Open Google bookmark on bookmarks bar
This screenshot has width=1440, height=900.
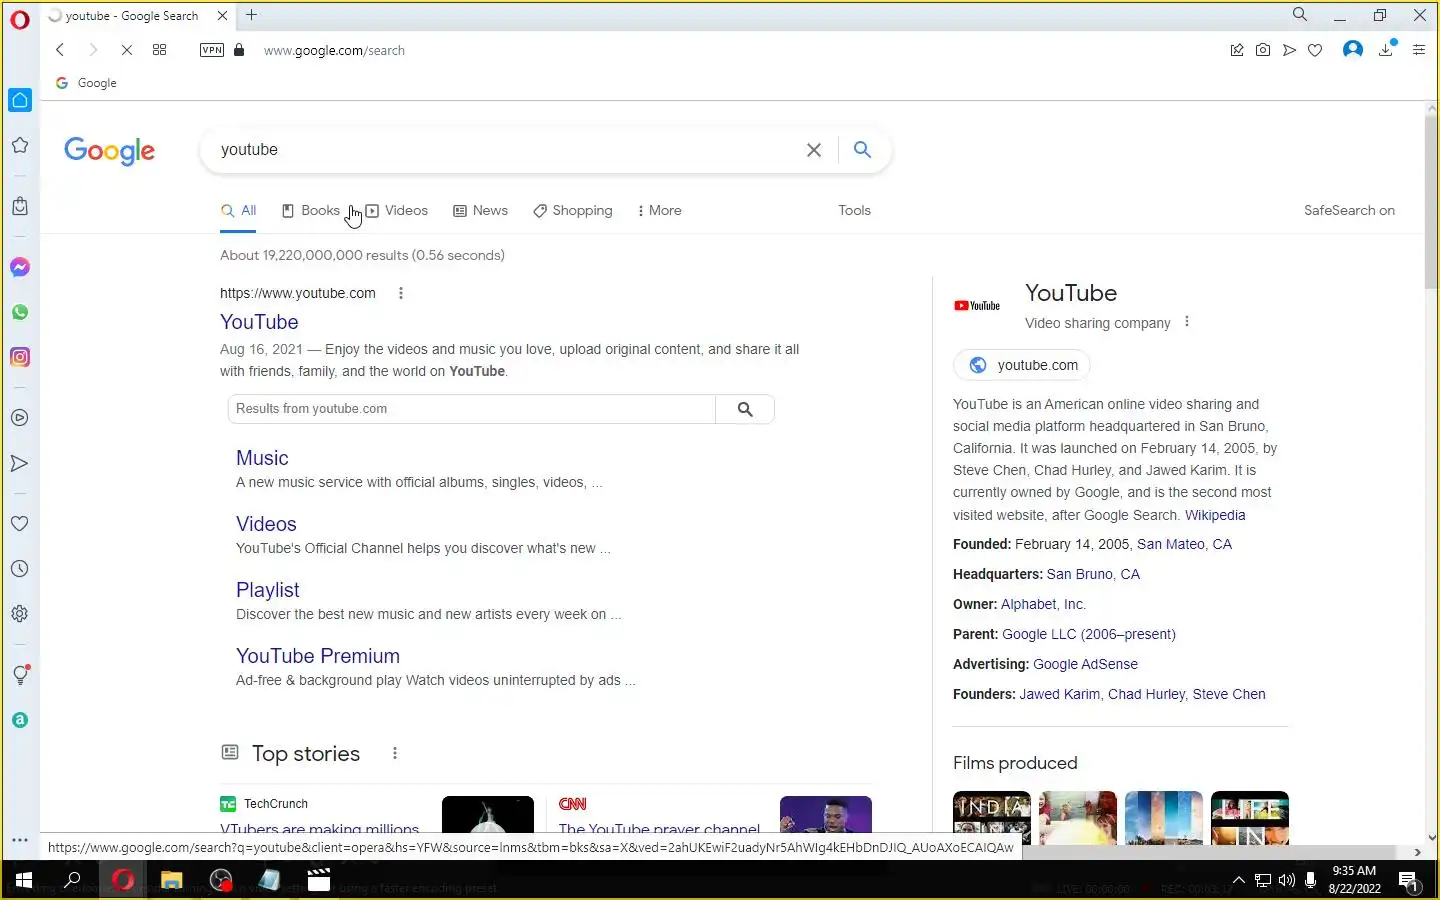(86, 83)
